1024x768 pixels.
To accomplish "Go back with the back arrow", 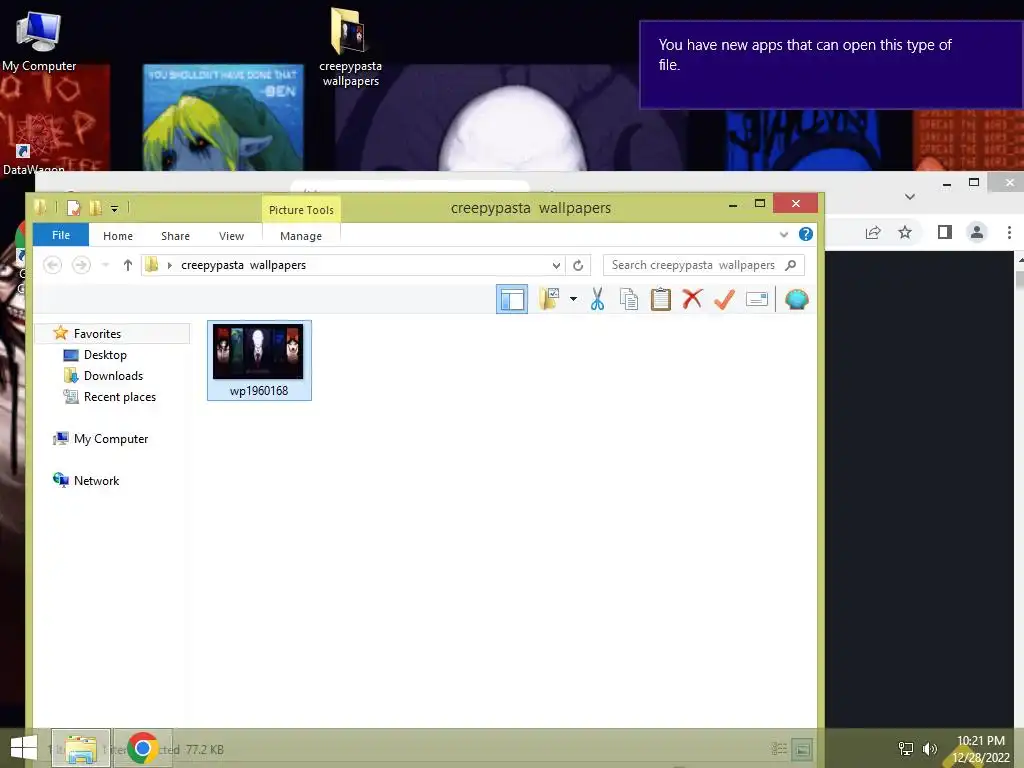I will [52, 265].
